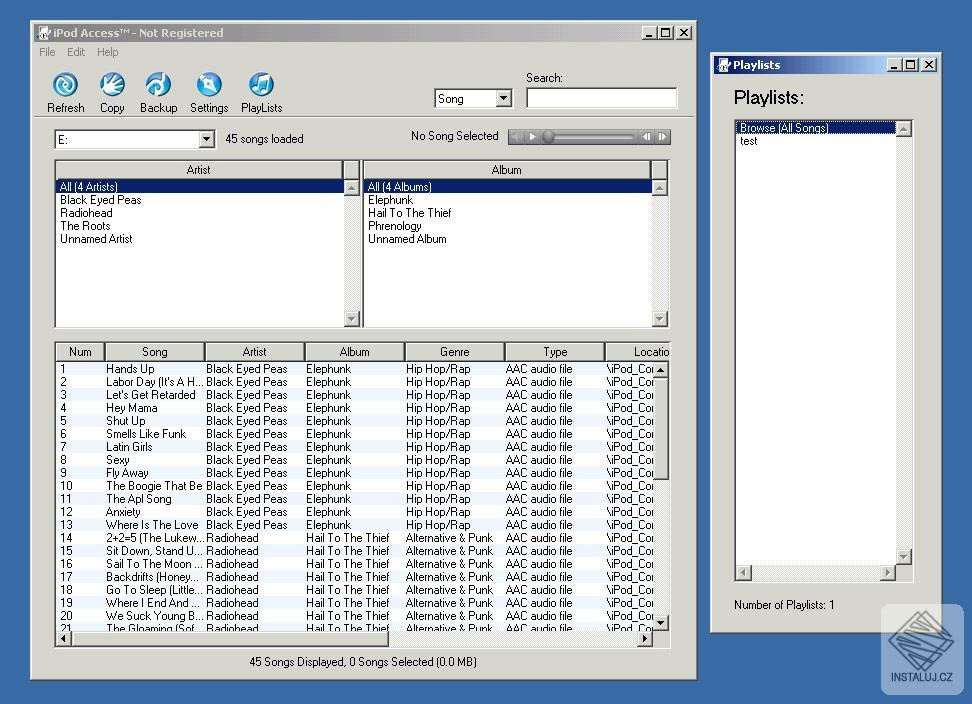The width and height of the screenshot is (972, 704).
Task: Sort the song table by Genre column
Action: pyautogui.click(x=454, y=352)
